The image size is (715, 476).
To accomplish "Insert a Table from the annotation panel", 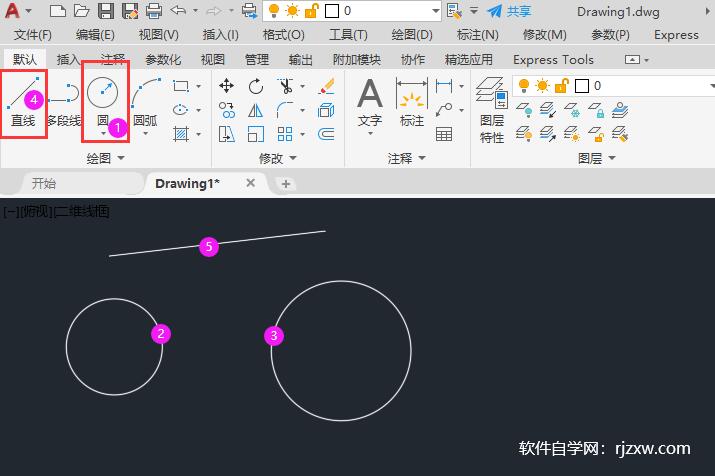I will tap(444, 134).
